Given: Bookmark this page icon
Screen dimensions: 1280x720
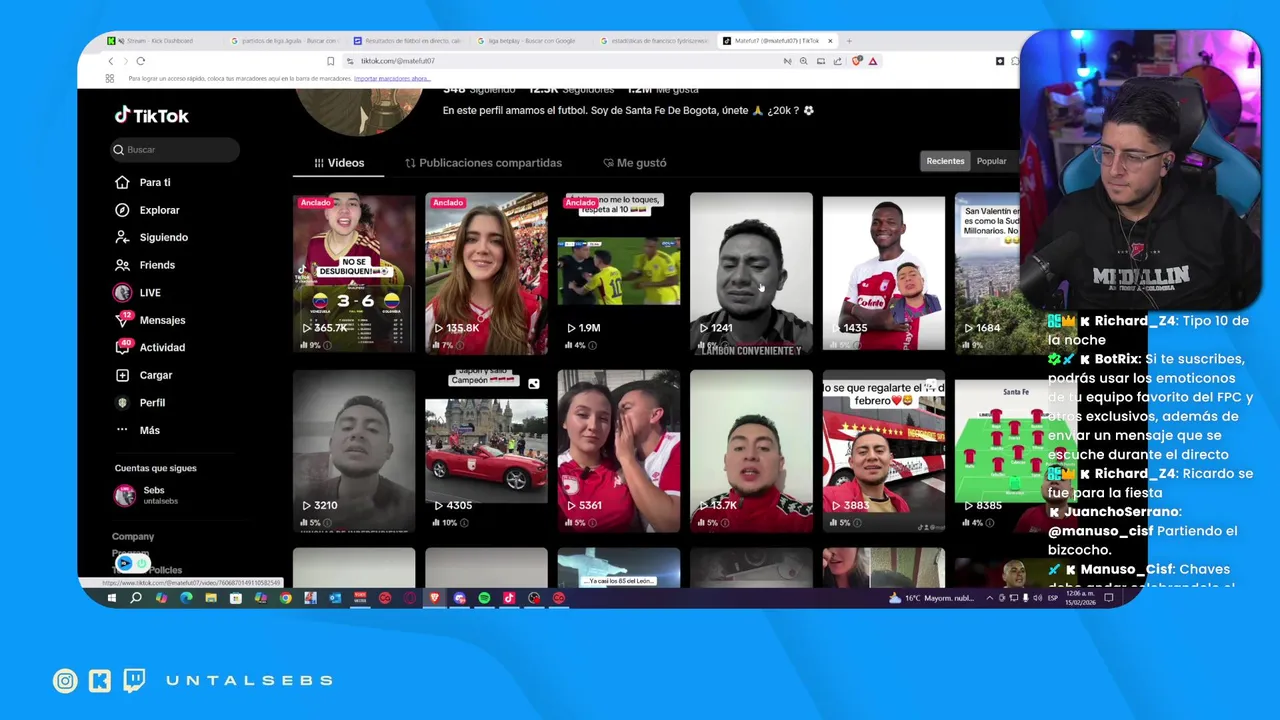Looking at the screenshot, I should click(331, 61).
